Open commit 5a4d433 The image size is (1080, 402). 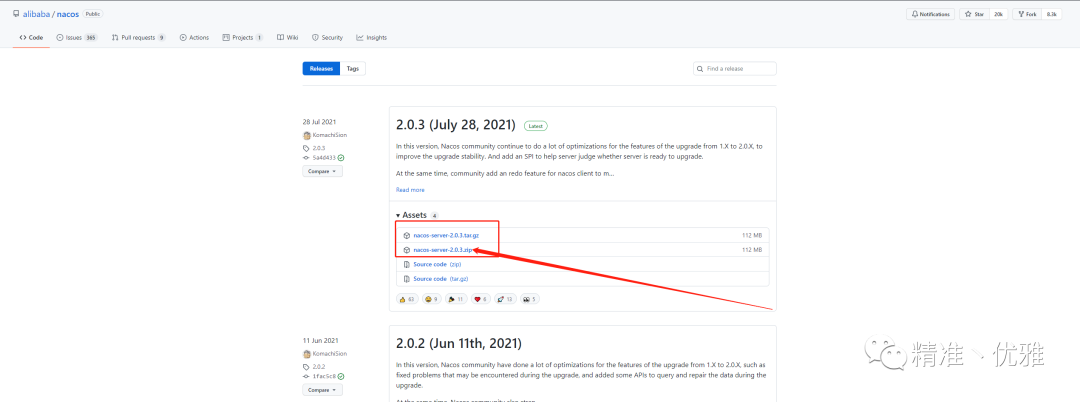tap(324, 158)
